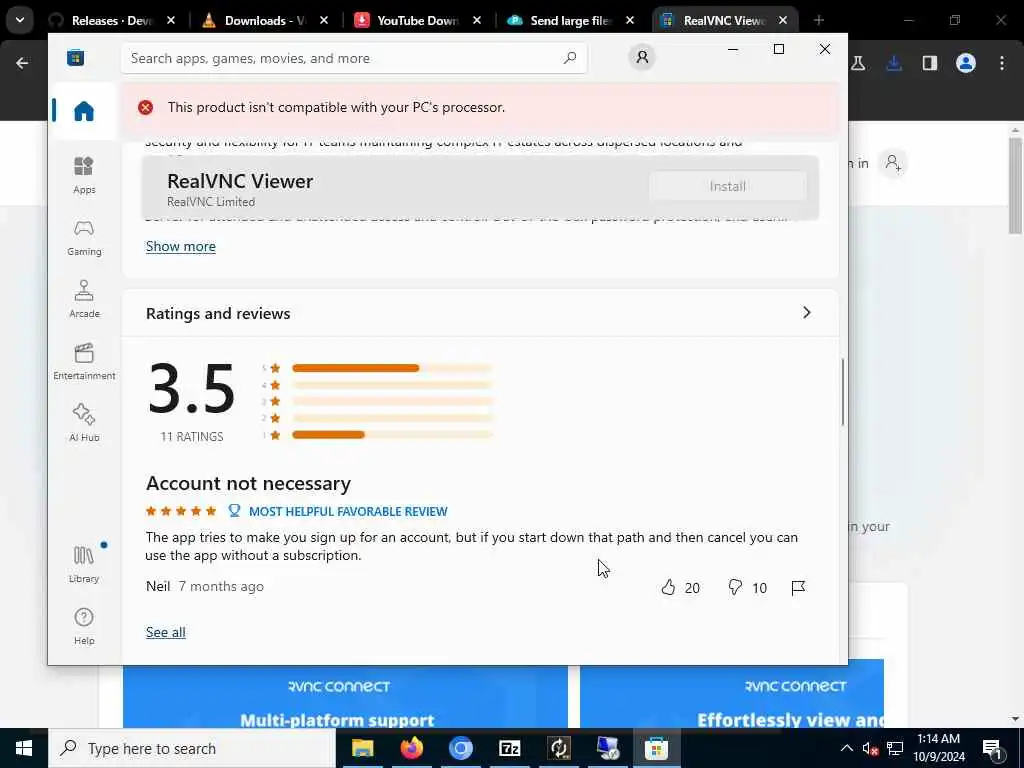Open the tab search dropdown in Chrome
The height and width of the screenshot is (768, 1024).
pyautogui.click(x=20, y=20)
